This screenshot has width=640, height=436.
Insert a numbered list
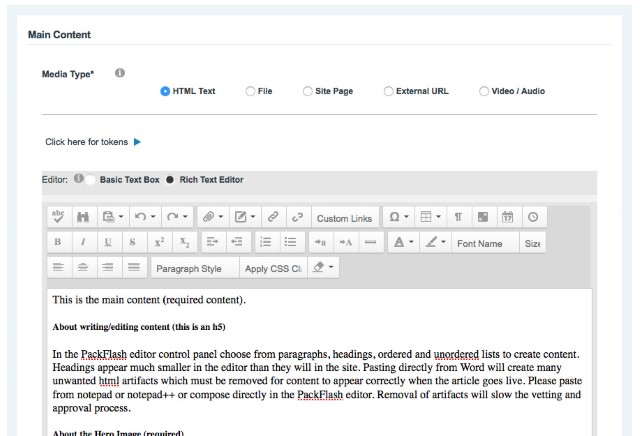tap(265, 243)
